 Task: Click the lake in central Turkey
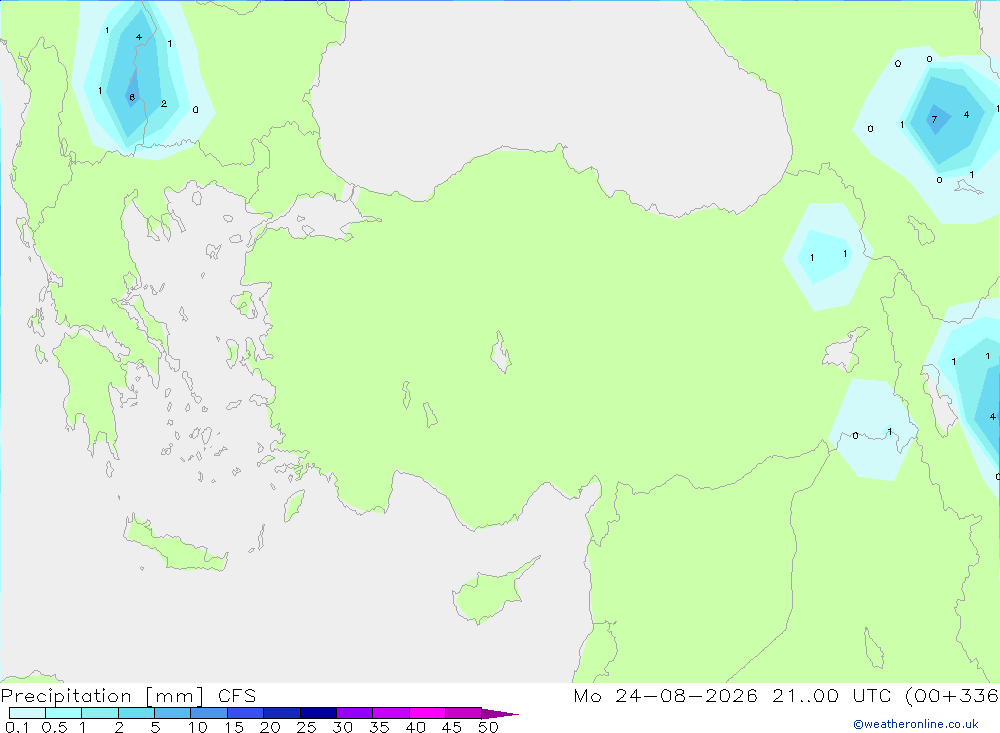click(501, 353)
